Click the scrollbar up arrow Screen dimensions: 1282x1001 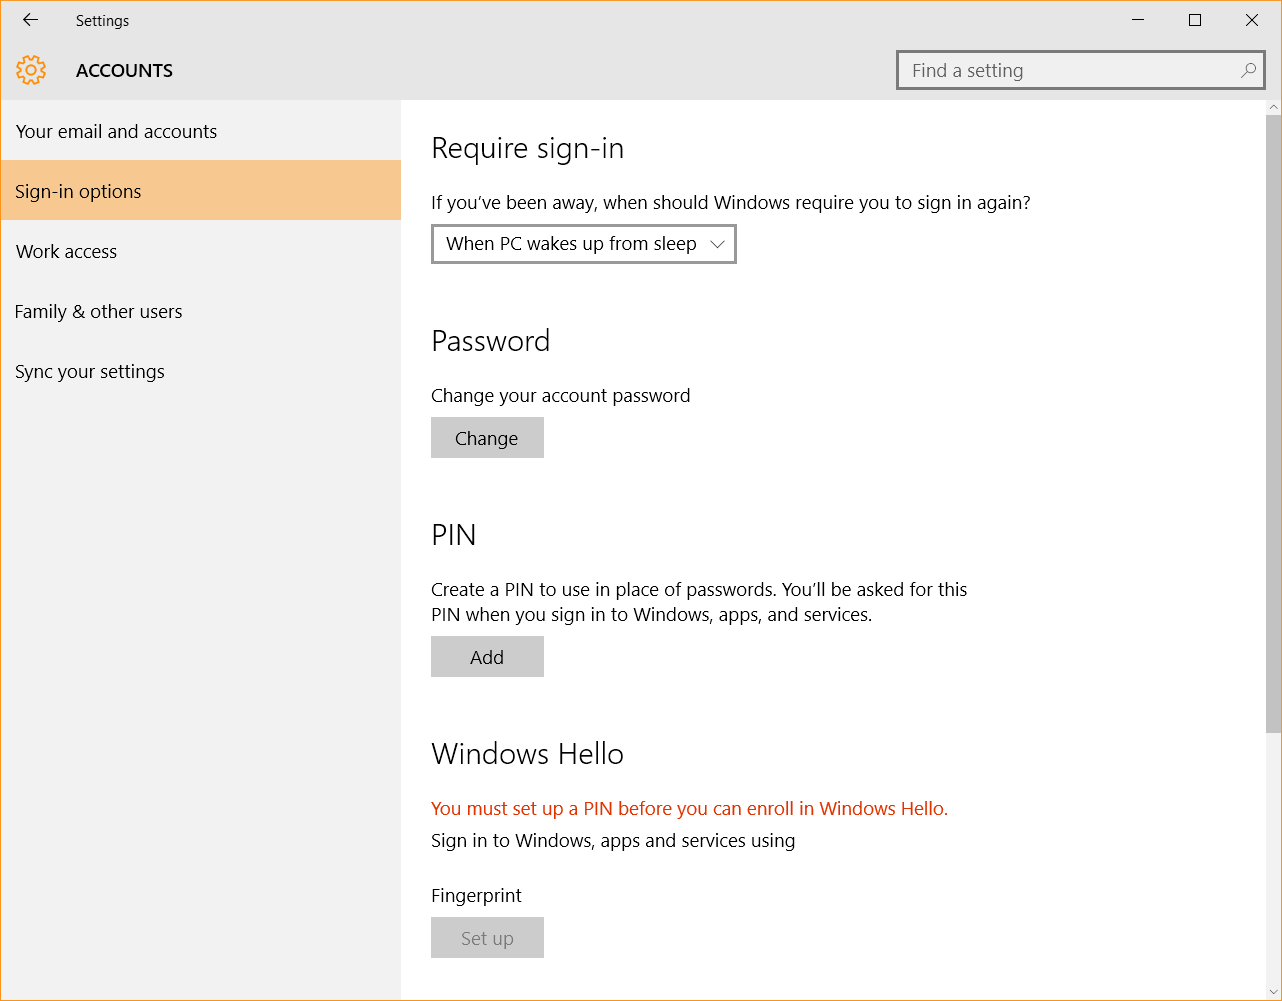click(1273, 107)
